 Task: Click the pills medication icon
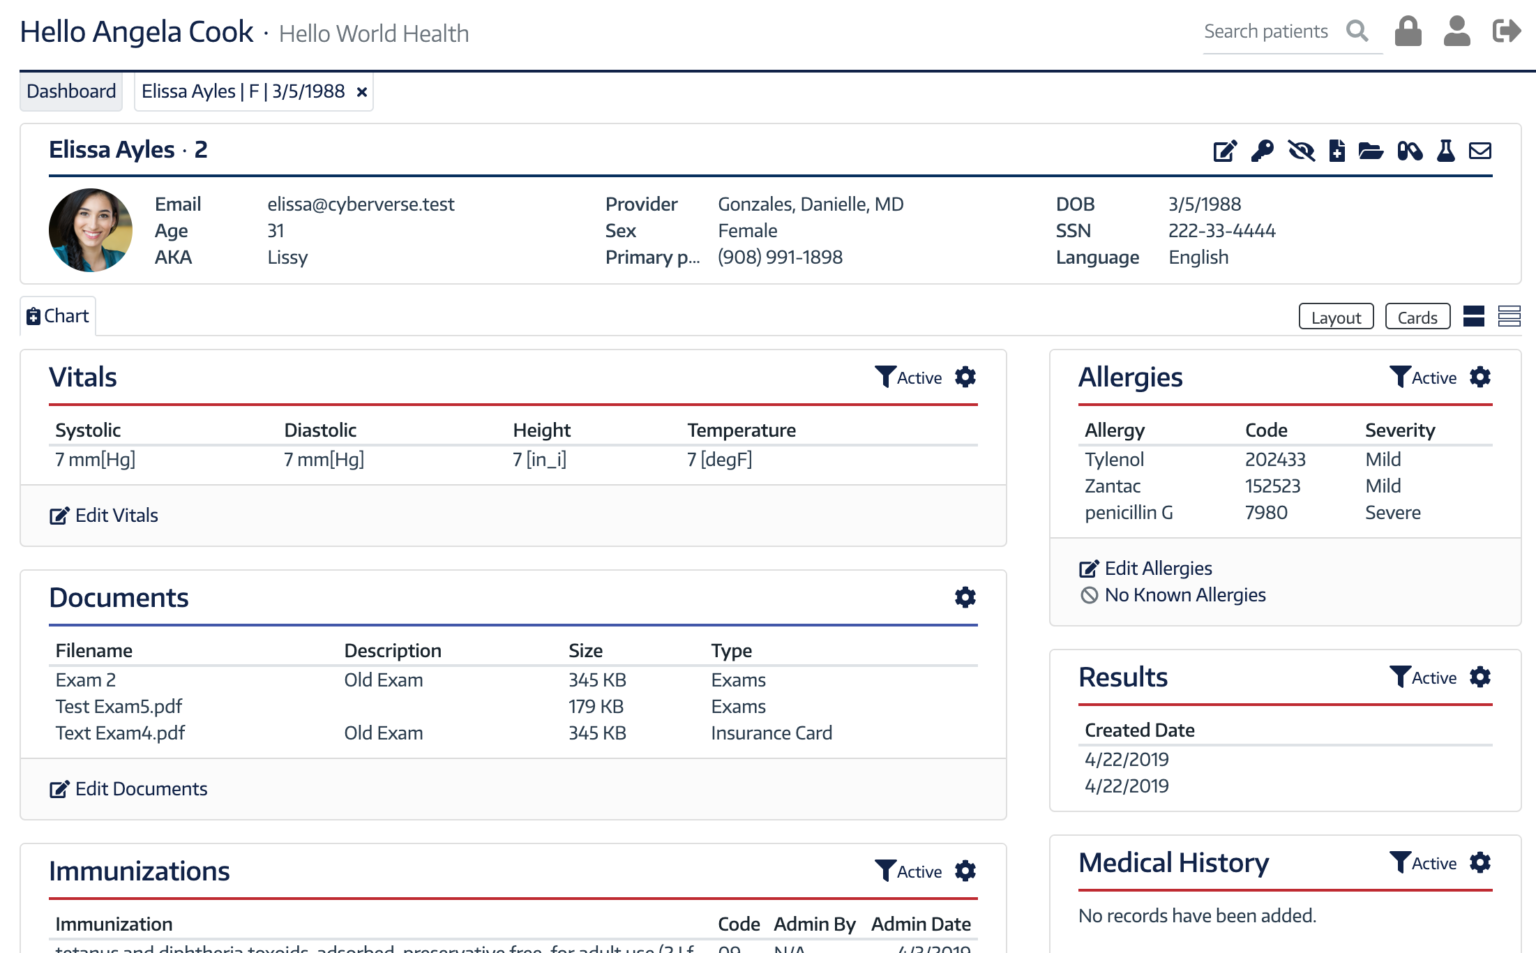click(x=1410, y=151)
